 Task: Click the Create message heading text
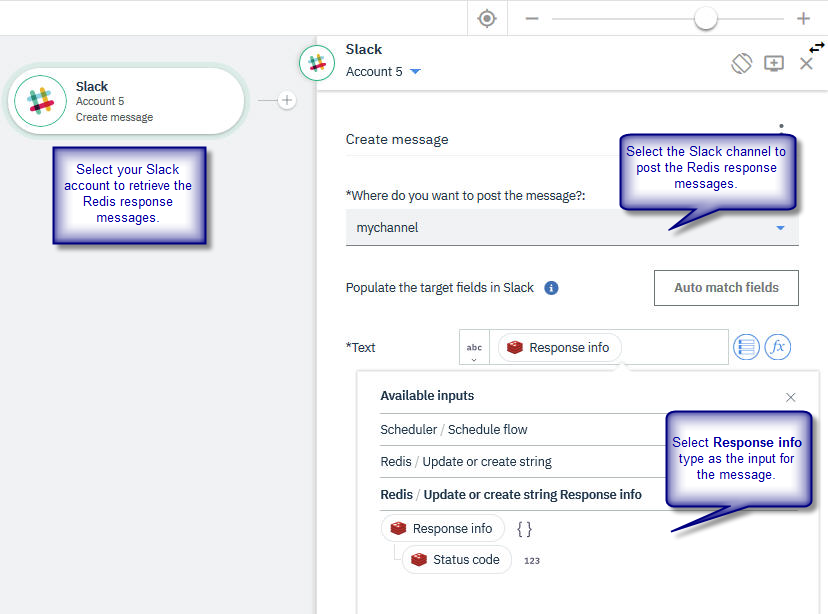(397, 139)
